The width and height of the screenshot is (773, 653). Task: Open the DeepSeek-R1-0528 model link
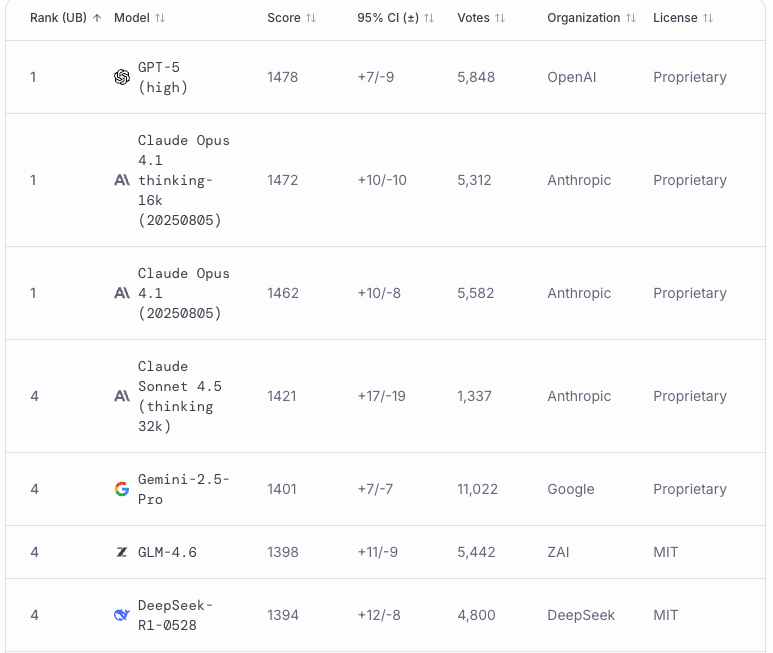coord(175,615)
